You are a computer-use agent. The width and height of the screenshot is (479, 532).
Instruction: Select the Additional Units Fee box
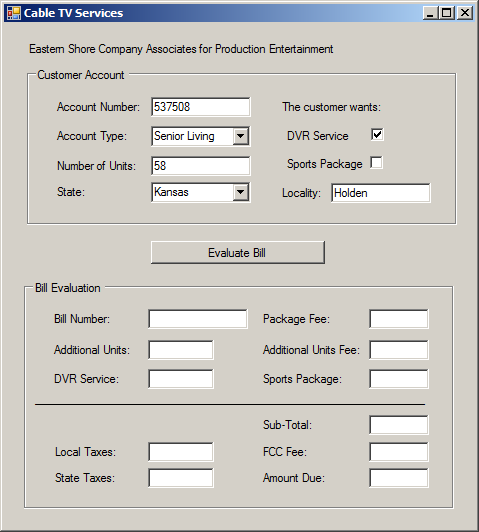[399, 350]
